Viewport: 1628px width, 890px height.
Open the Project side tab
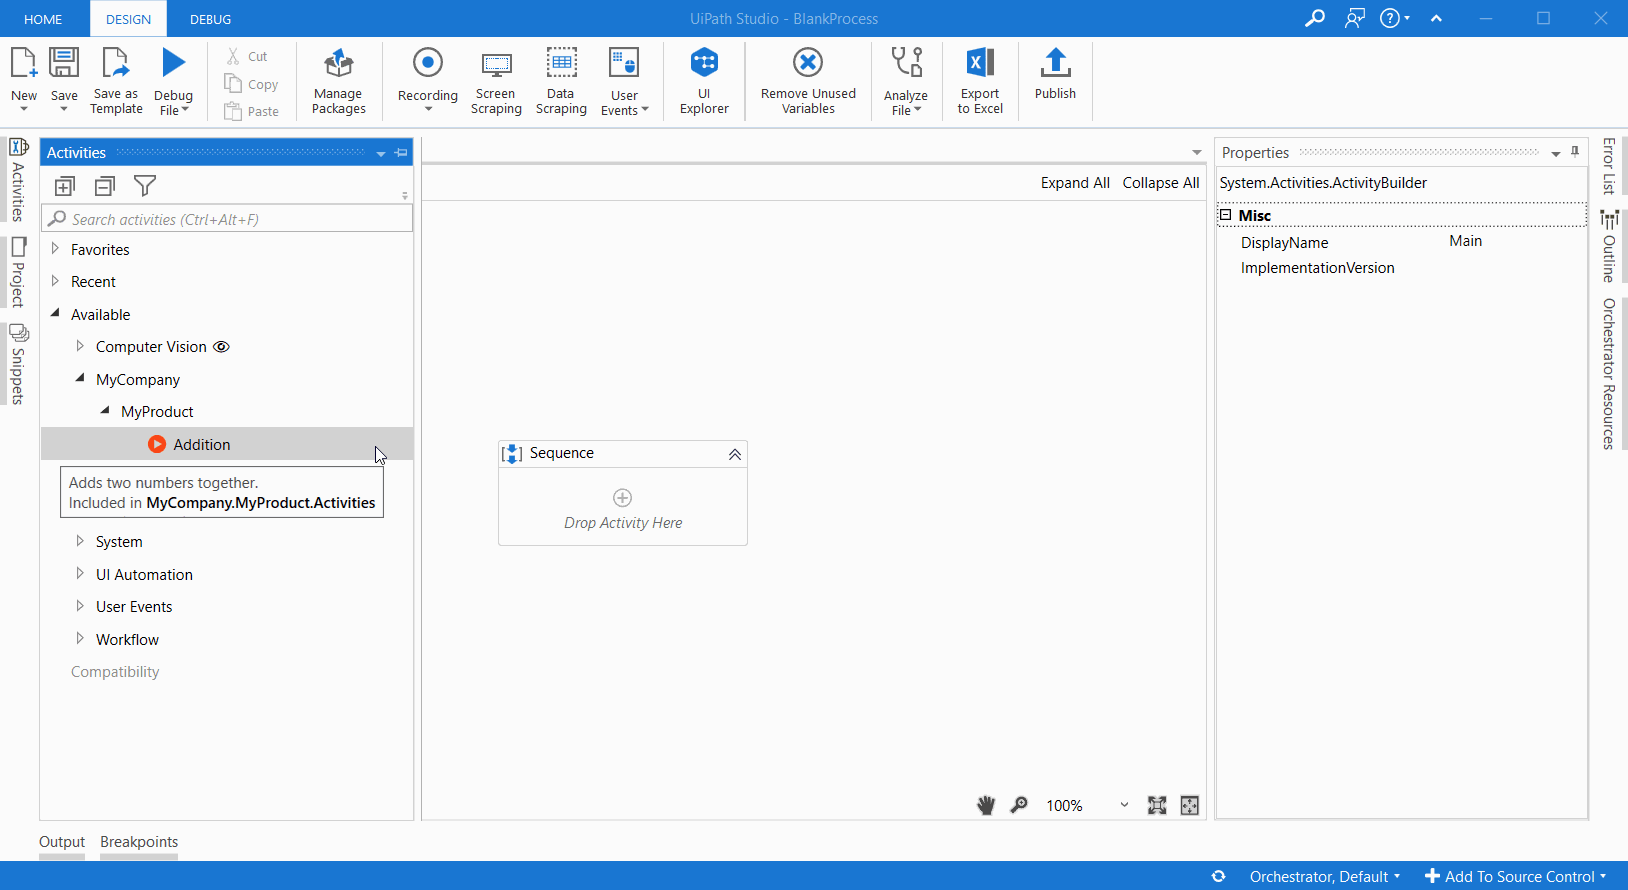click(x=18, y=273)
